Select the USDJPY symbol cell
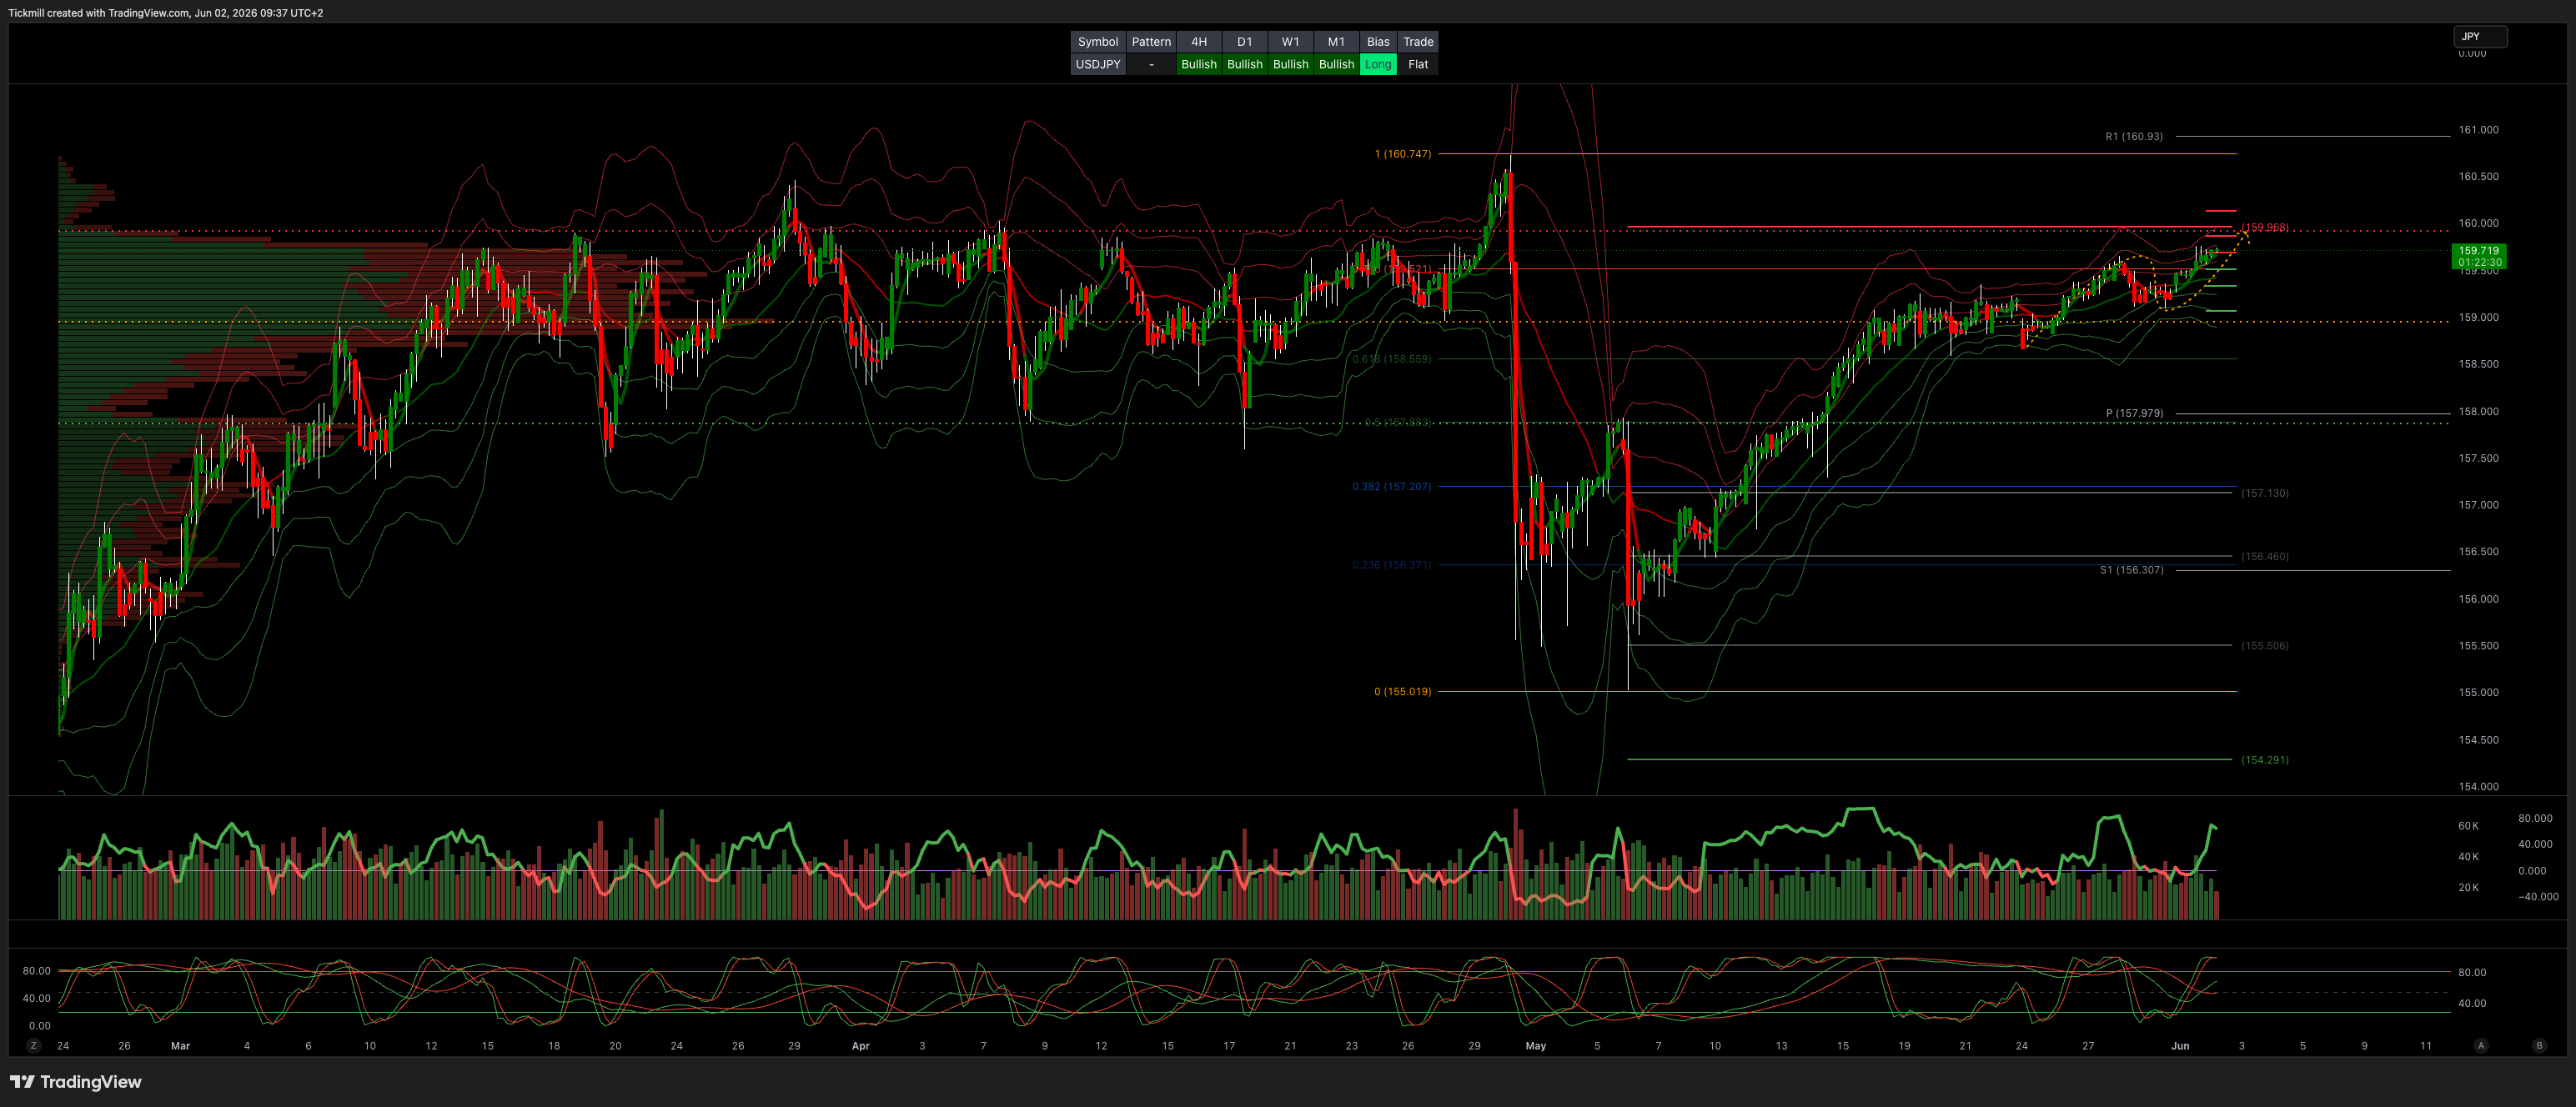This screenshot has height=1107, width=2576. (1098, 64)
